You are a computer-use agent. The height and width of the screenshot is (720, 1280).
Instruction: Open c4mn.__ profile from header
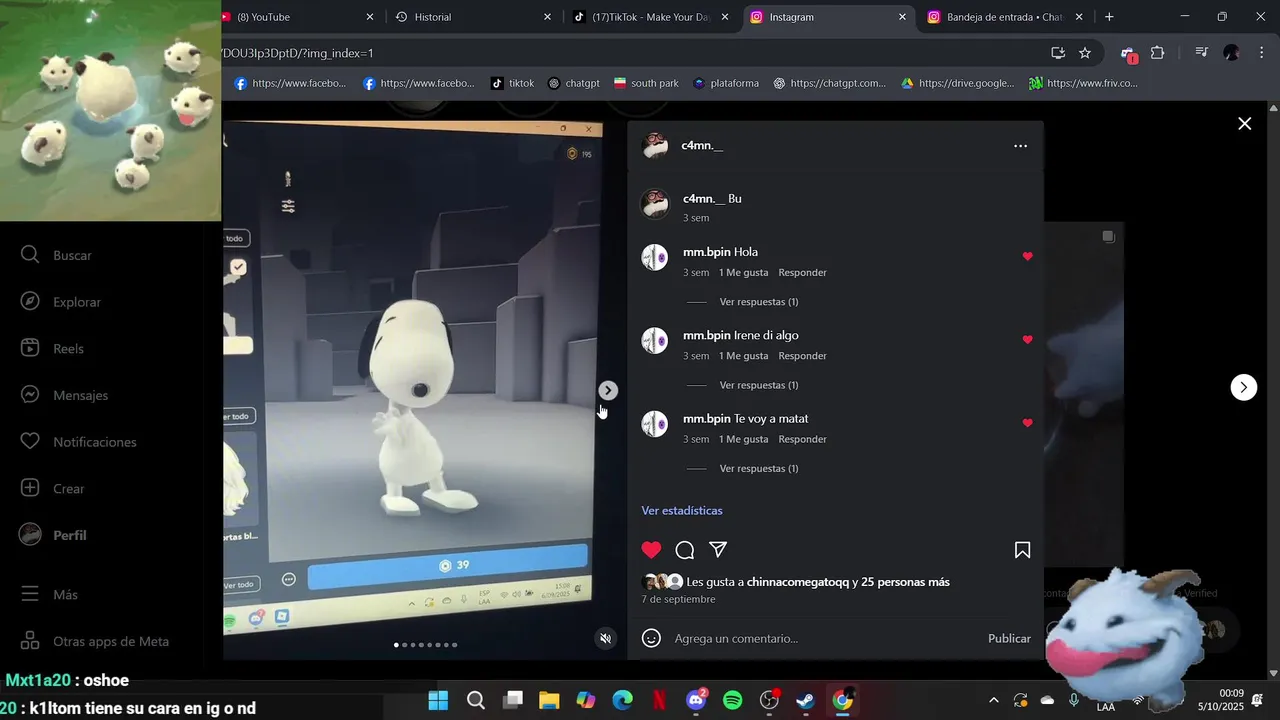tap(702, 146)
